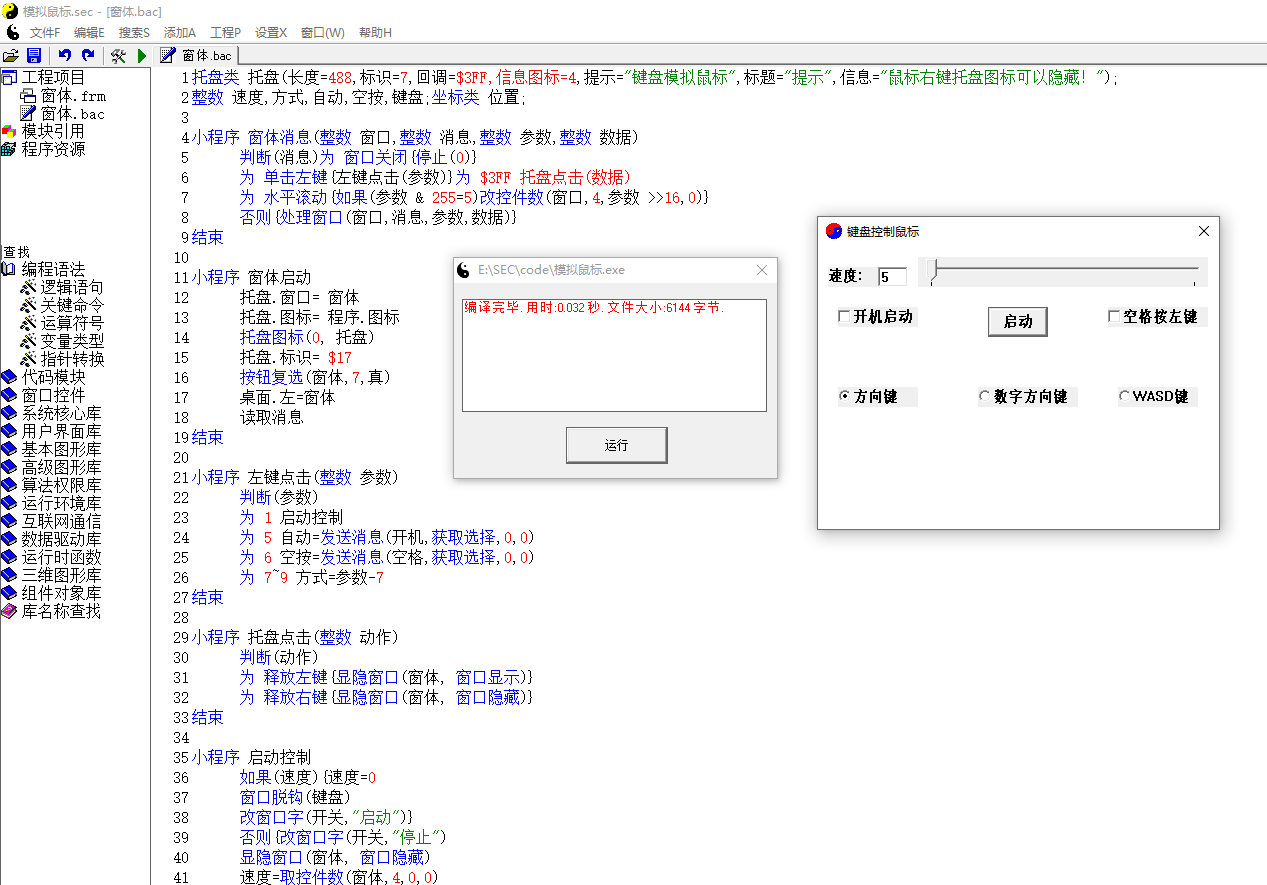Open the 编辑E menu
The image size is (1267, 885).
[x=89, y=33]
